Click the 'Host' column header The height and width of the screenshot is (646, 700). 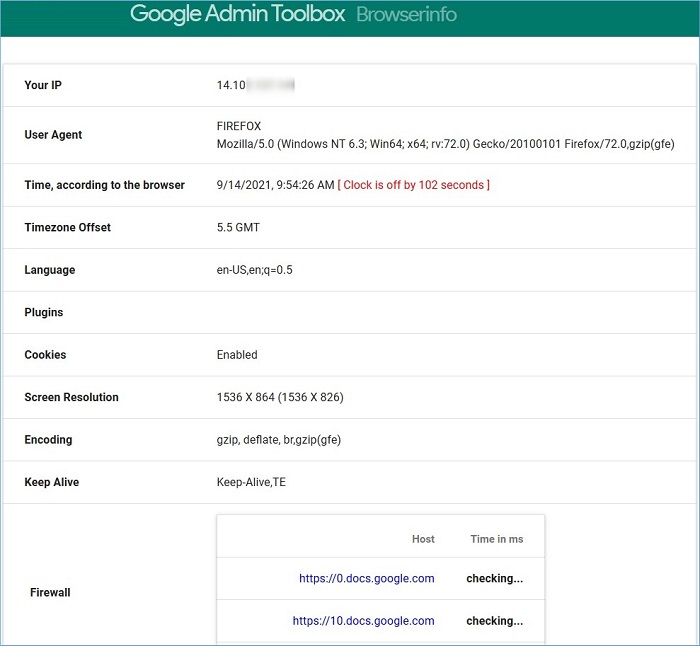coord(423,539)
